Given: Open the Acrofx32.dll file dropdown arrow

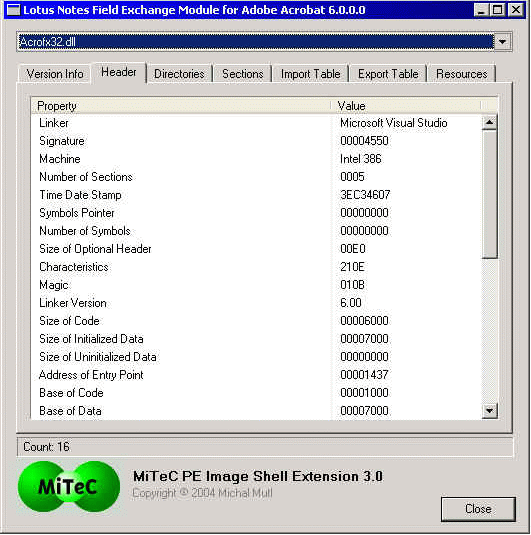Looking at the screenshot, I should [502, 42].
